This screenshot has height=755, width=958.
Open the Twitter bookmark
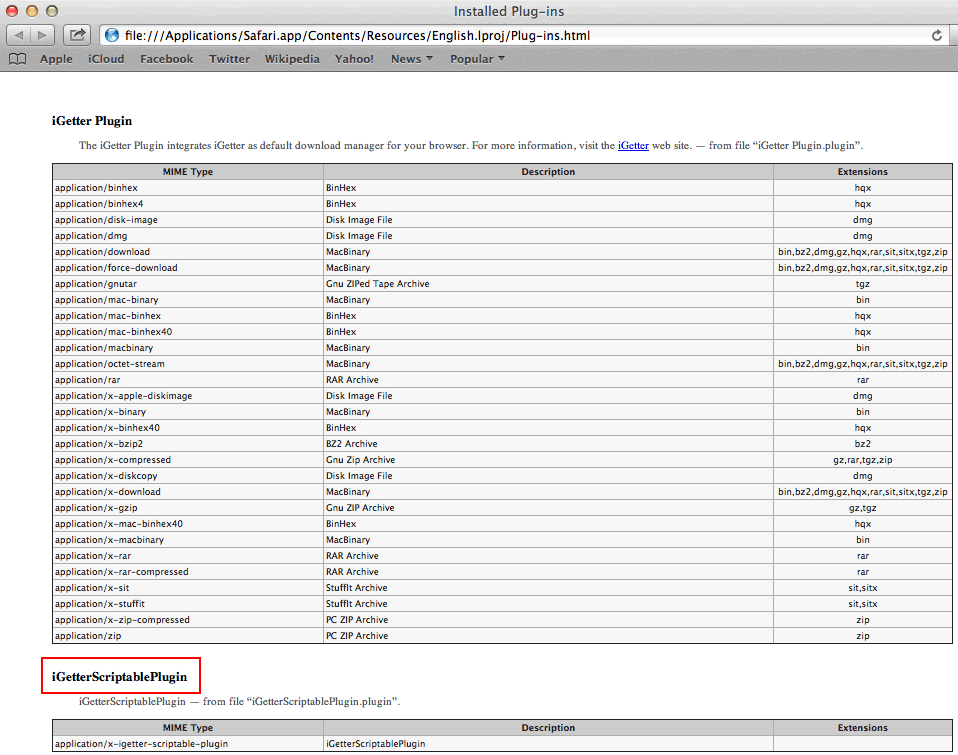(229, 59)
